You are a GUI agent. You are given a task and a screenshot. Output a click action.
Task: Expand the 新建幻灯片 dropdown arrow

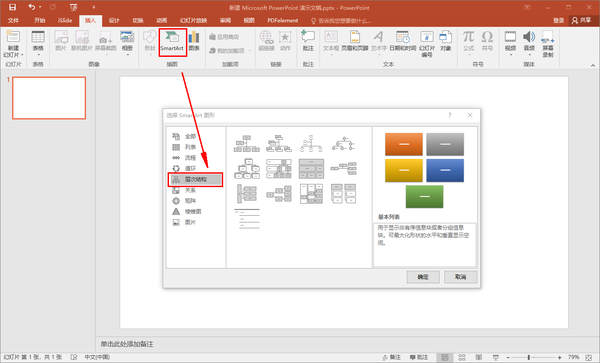pos(22,55)
